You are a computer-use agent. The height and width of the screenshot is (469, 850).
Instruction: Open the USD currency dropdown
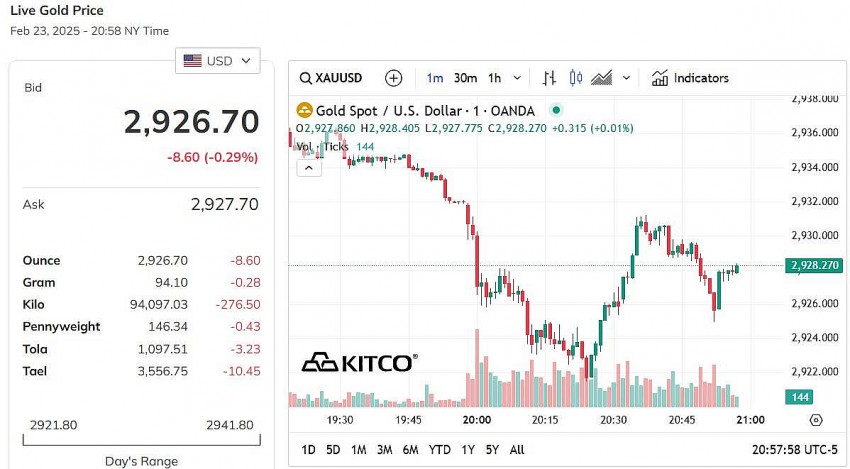217,61
